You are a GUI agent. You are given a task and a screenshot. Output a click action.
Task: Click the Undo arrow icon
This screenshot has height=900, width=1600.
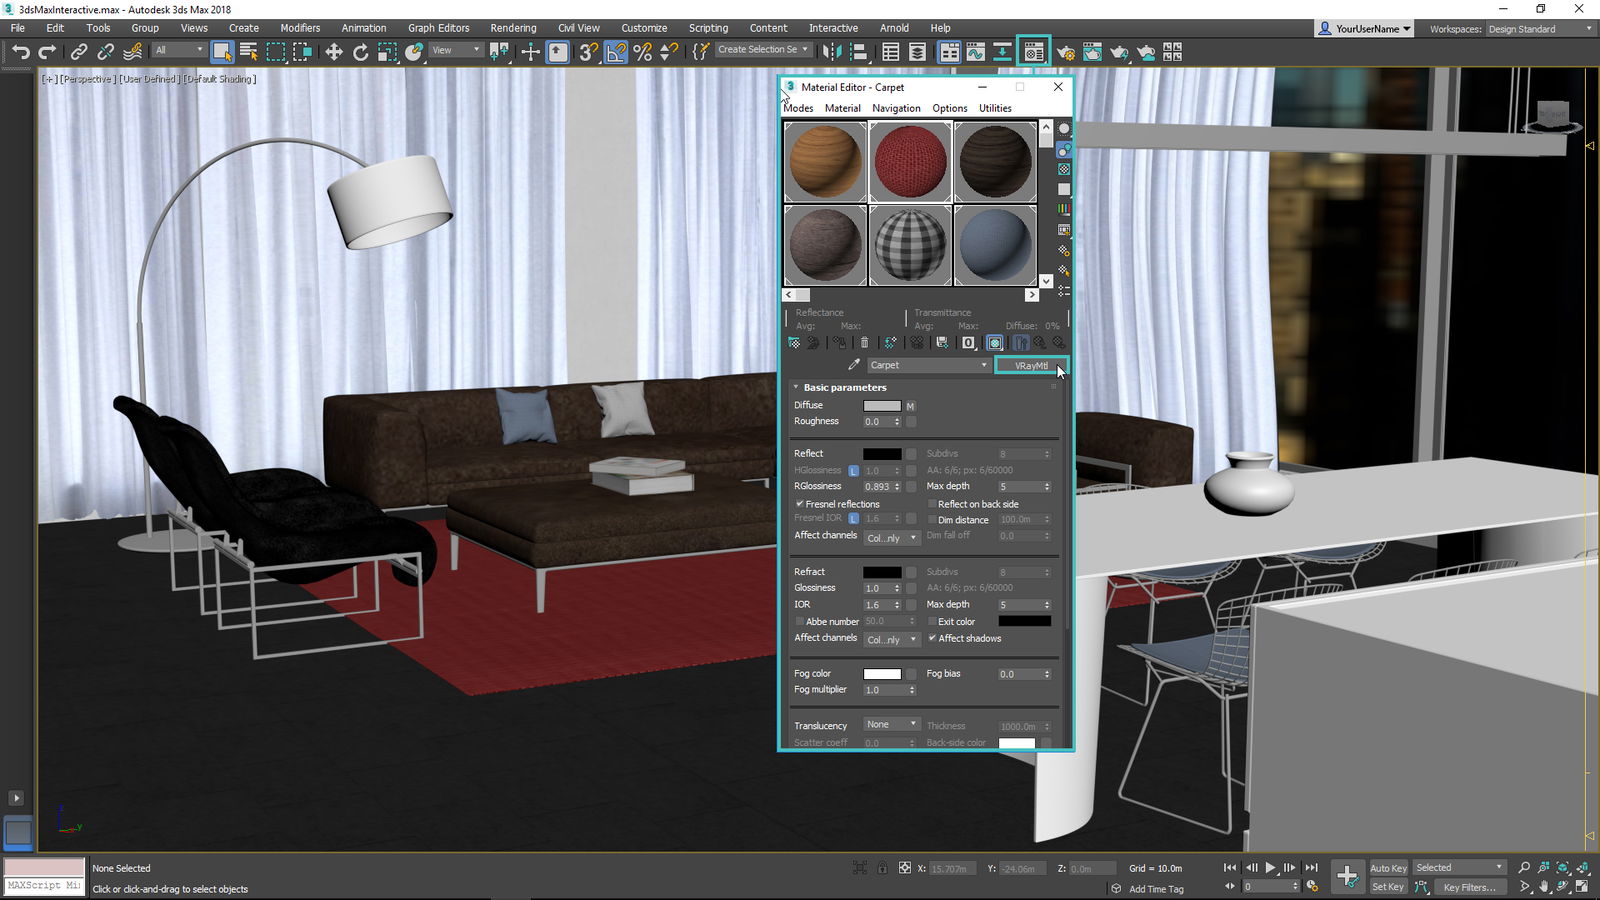coord(20,52)
